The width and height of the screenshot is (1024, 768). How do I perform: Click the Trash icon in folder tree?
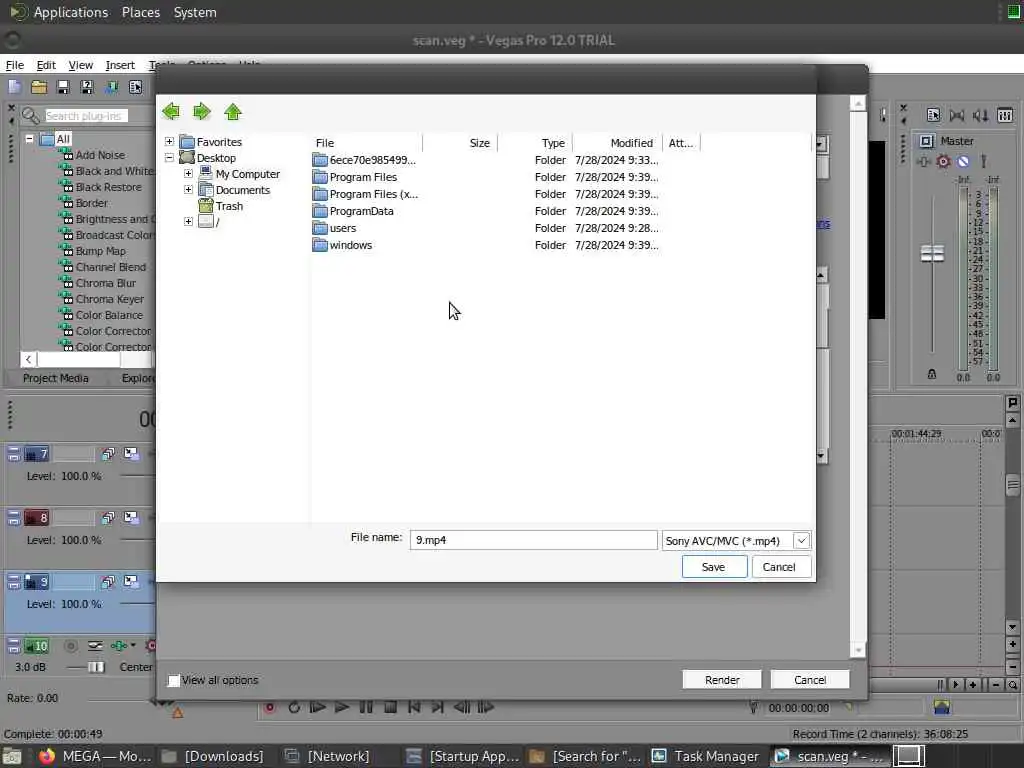click(x=206, y=206)
